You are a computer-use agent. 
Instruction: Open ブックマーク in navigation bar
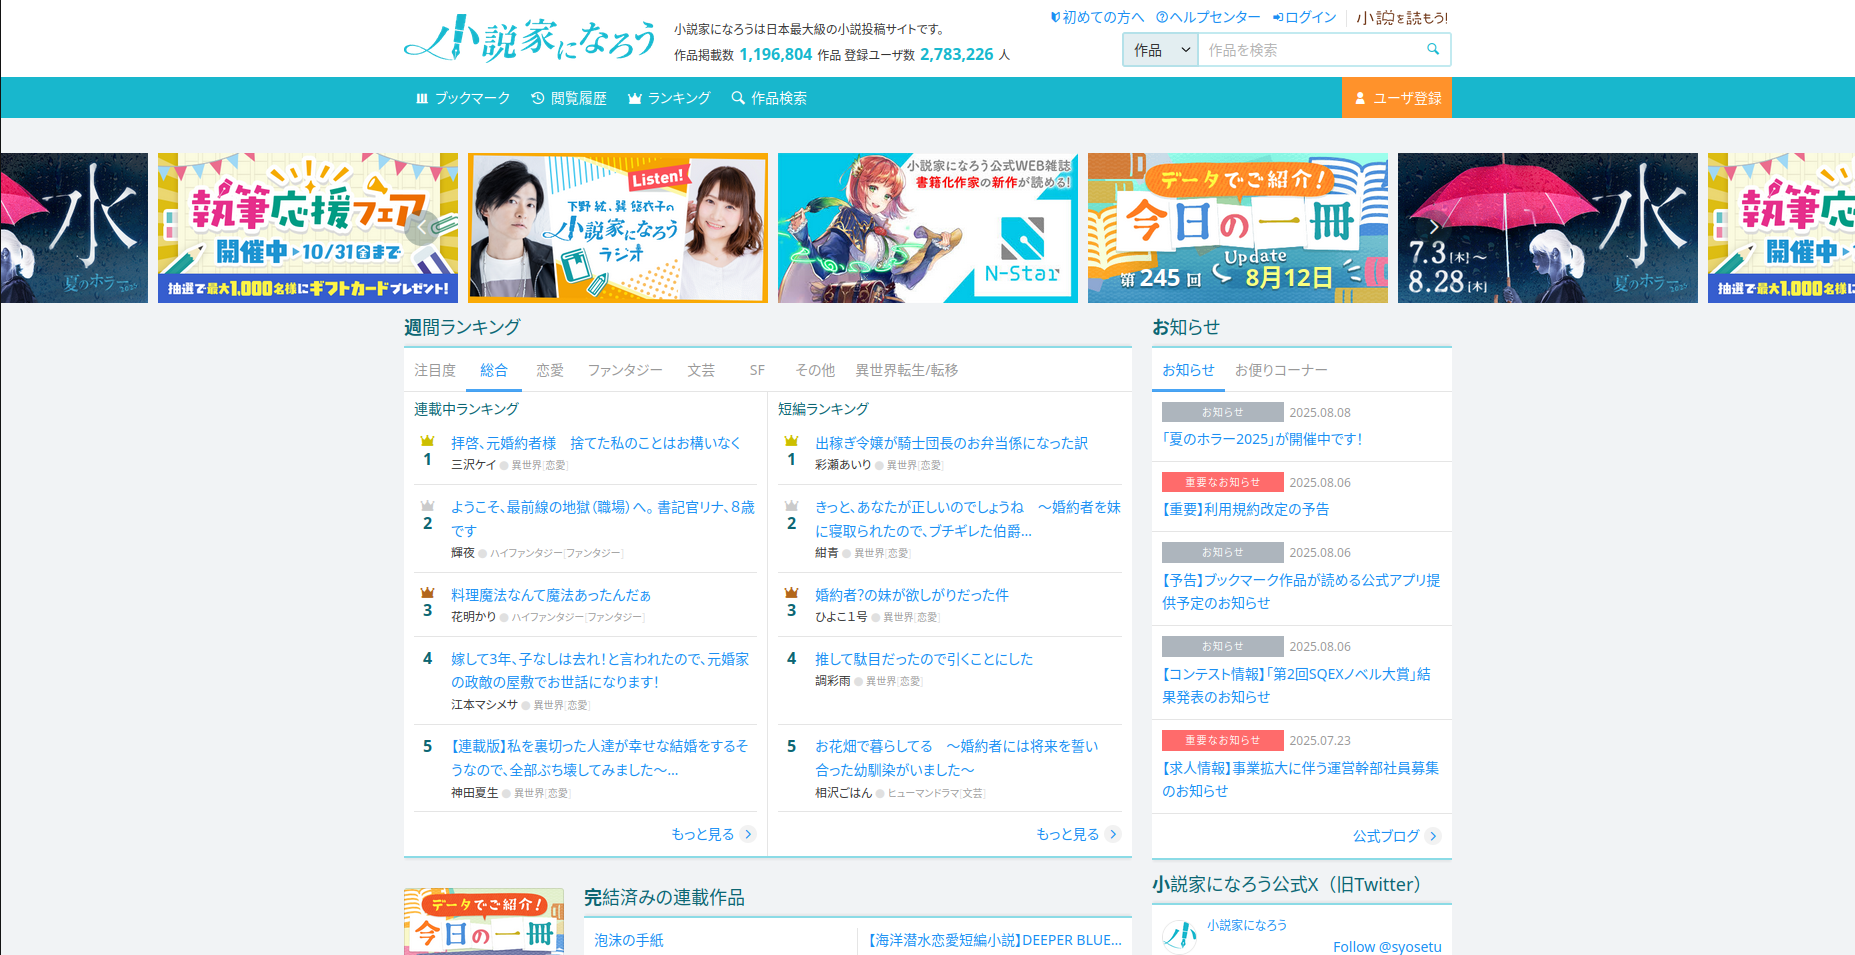(463, 98)
